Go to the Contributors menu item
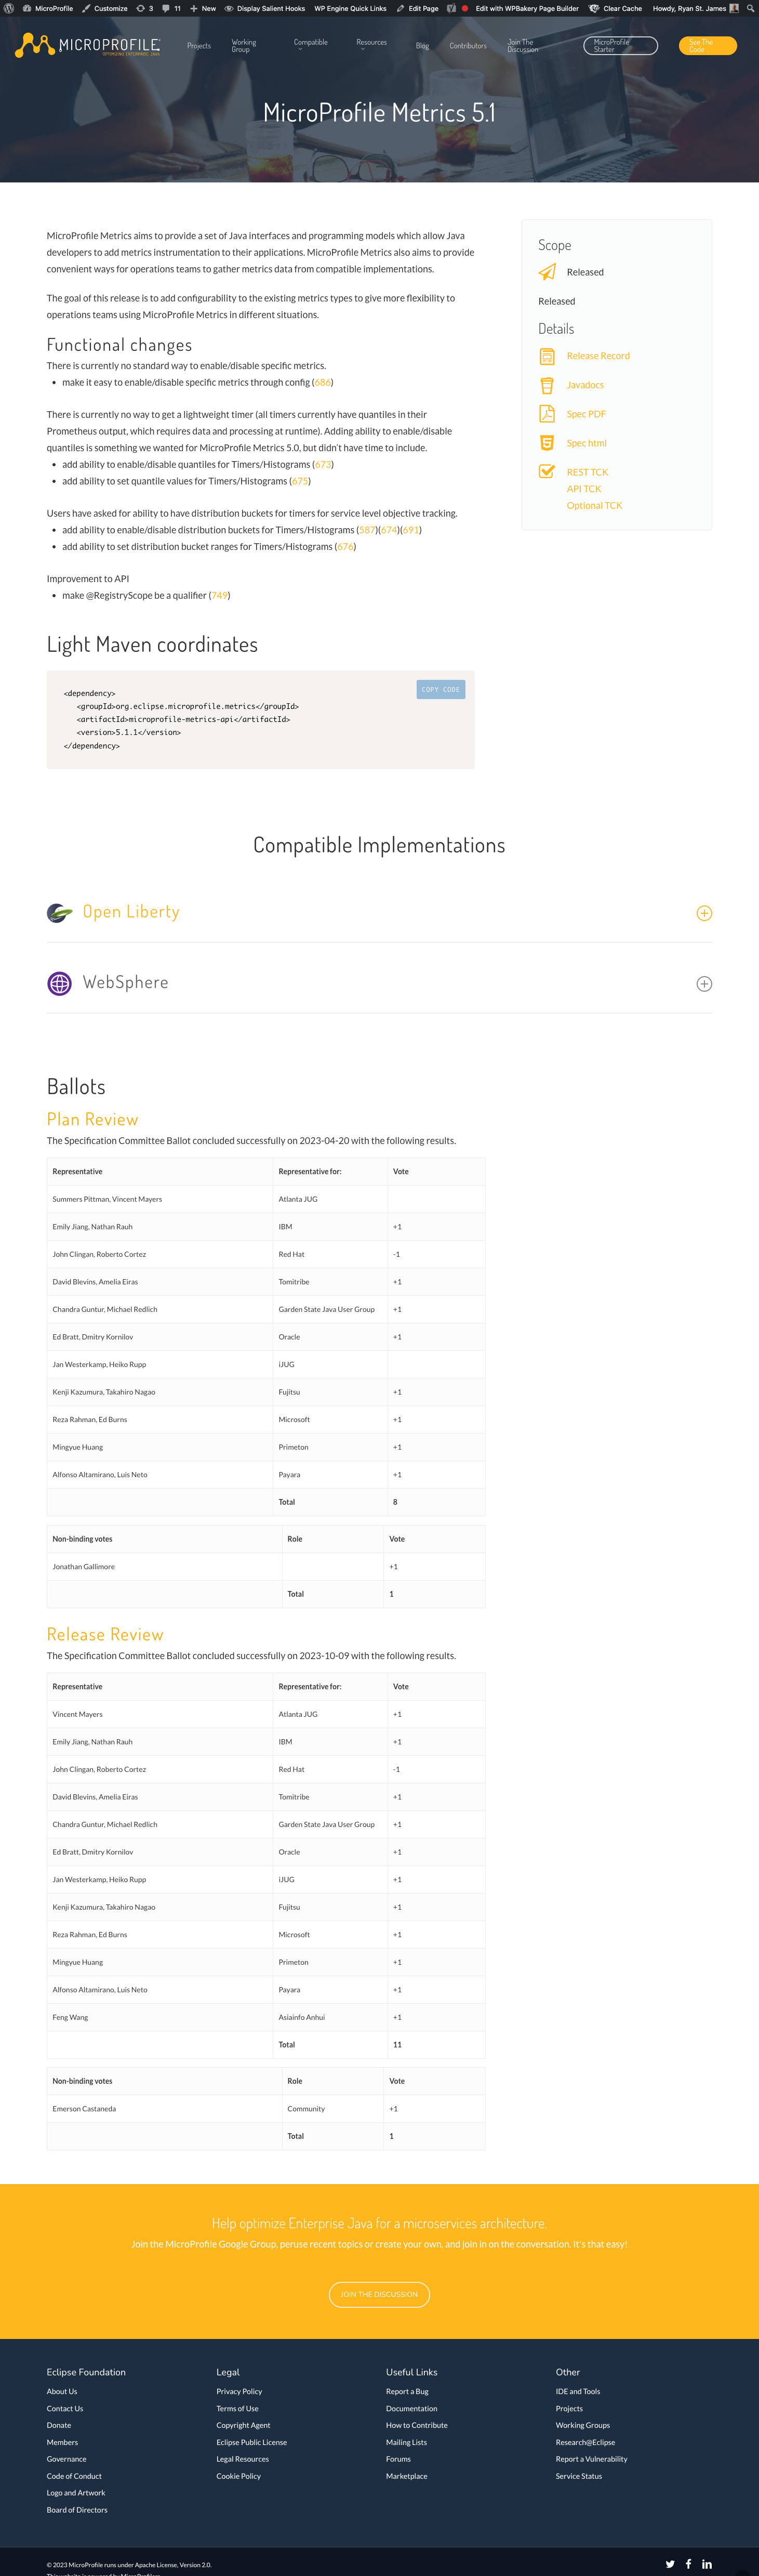This screenshot has width=759, height=2576. click(468, 46)
